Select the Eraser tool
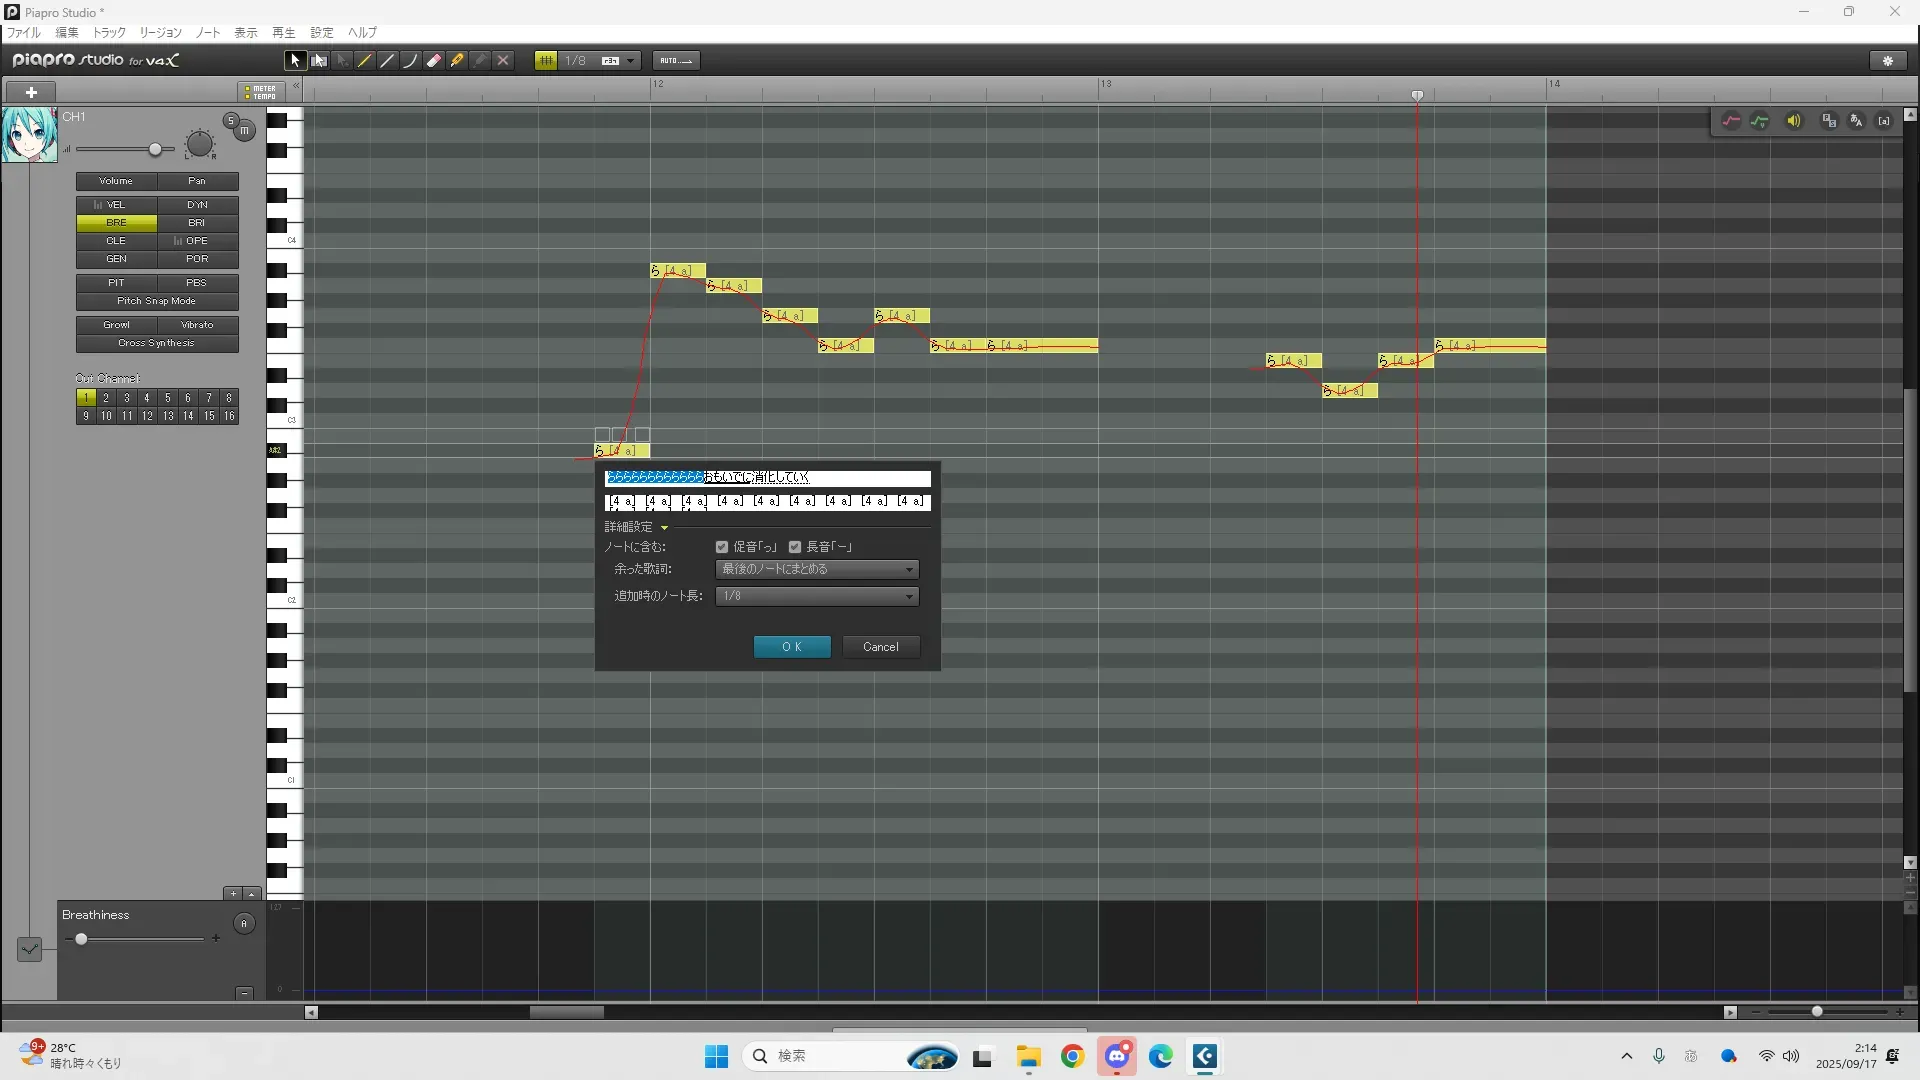 434,61
